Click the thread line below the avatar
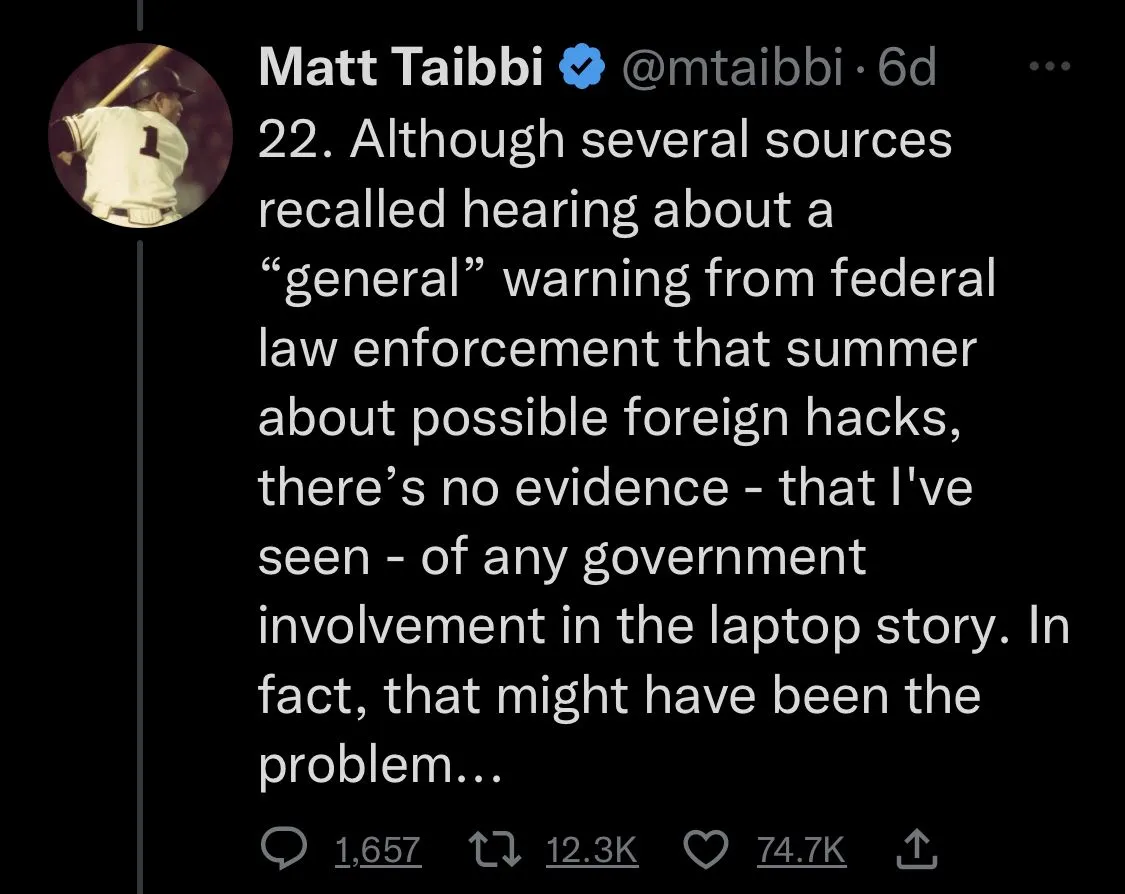 (139, 560)
